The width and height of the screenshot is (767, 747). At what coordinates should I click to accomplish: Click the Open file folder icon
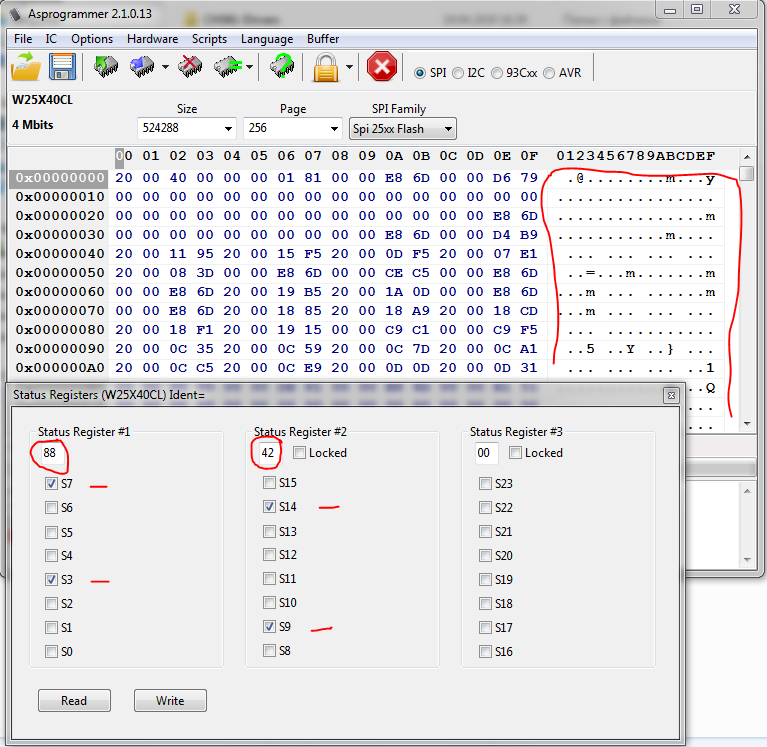coord(26,68)
